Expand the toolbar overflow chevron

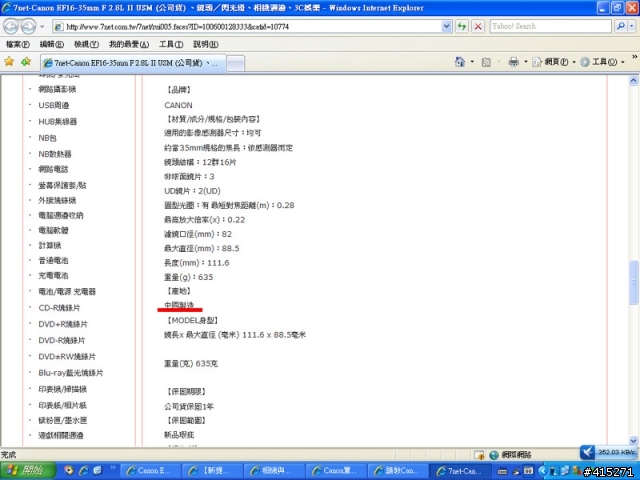[x=635, y=57]
